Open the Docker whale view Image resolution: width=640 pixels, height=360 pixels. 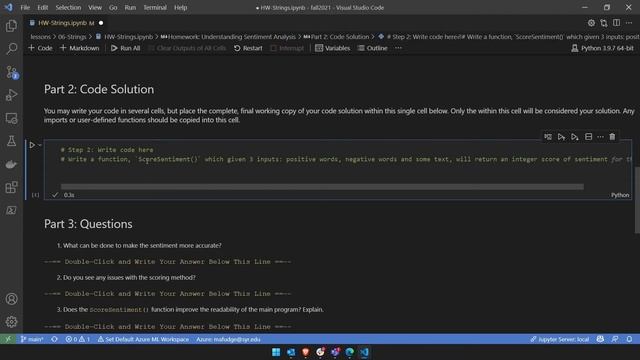click(x=11, y=164)
